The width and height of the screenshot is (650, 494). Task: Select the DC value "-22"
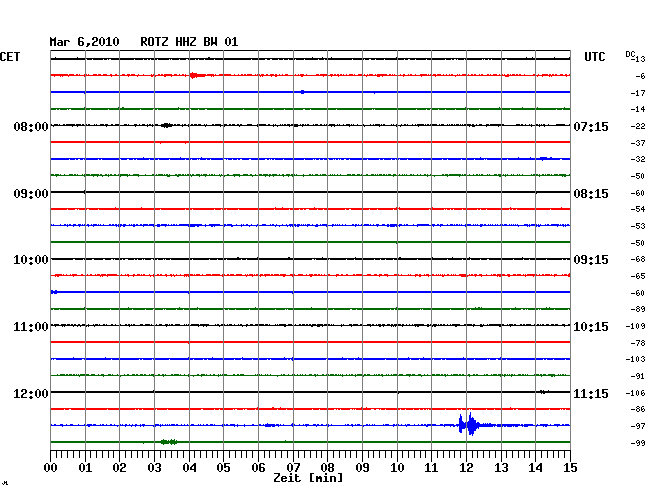tap(638, 126)
